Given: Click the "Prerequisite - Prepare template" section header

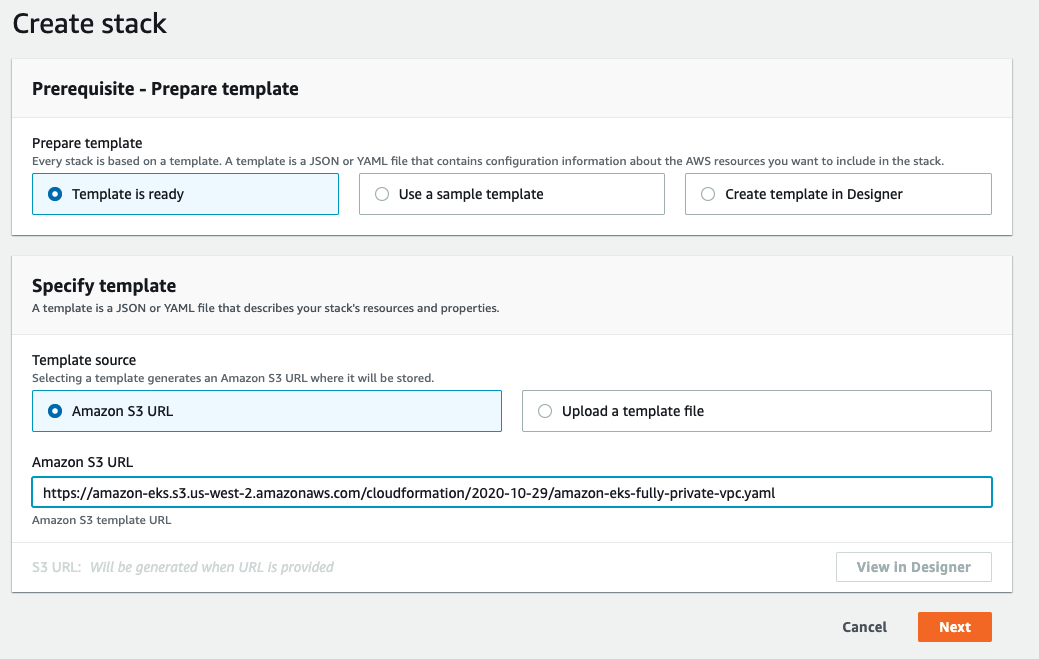Looking at the screenshot, I should click(x=163, y=88).
